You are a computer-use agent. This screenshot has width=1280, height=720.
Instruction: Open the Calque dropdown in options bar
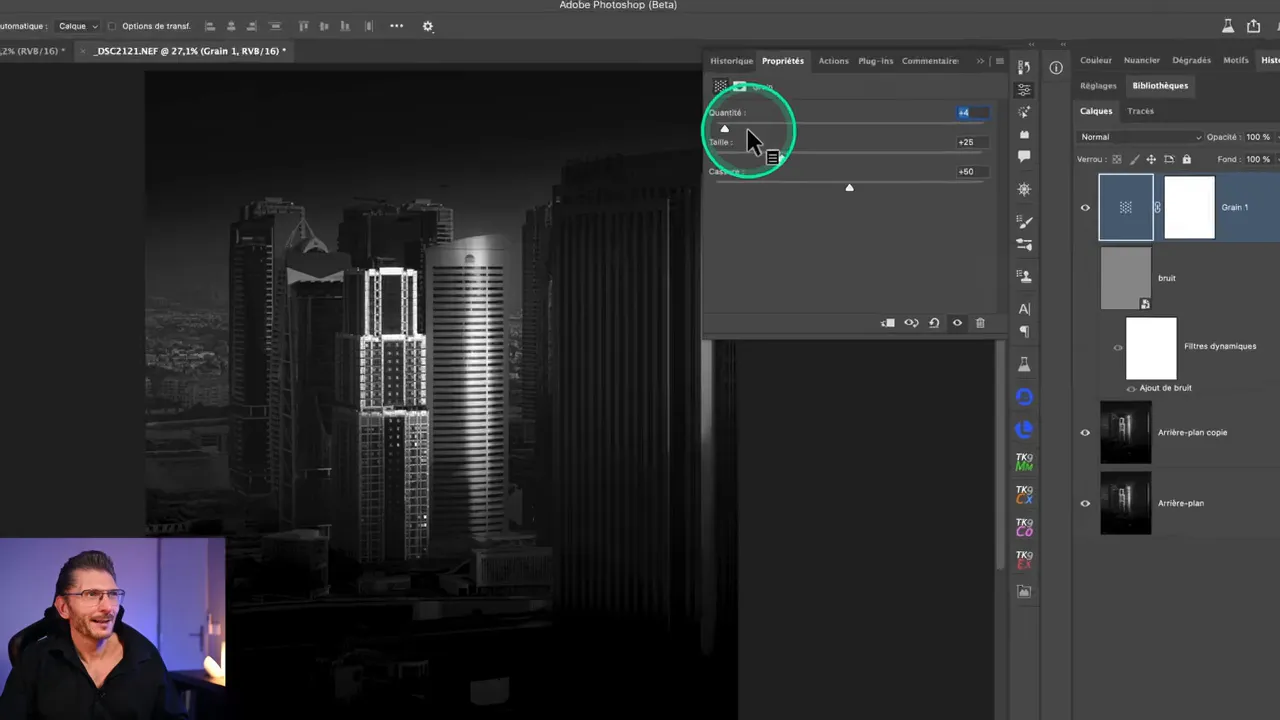coord(78,26)
